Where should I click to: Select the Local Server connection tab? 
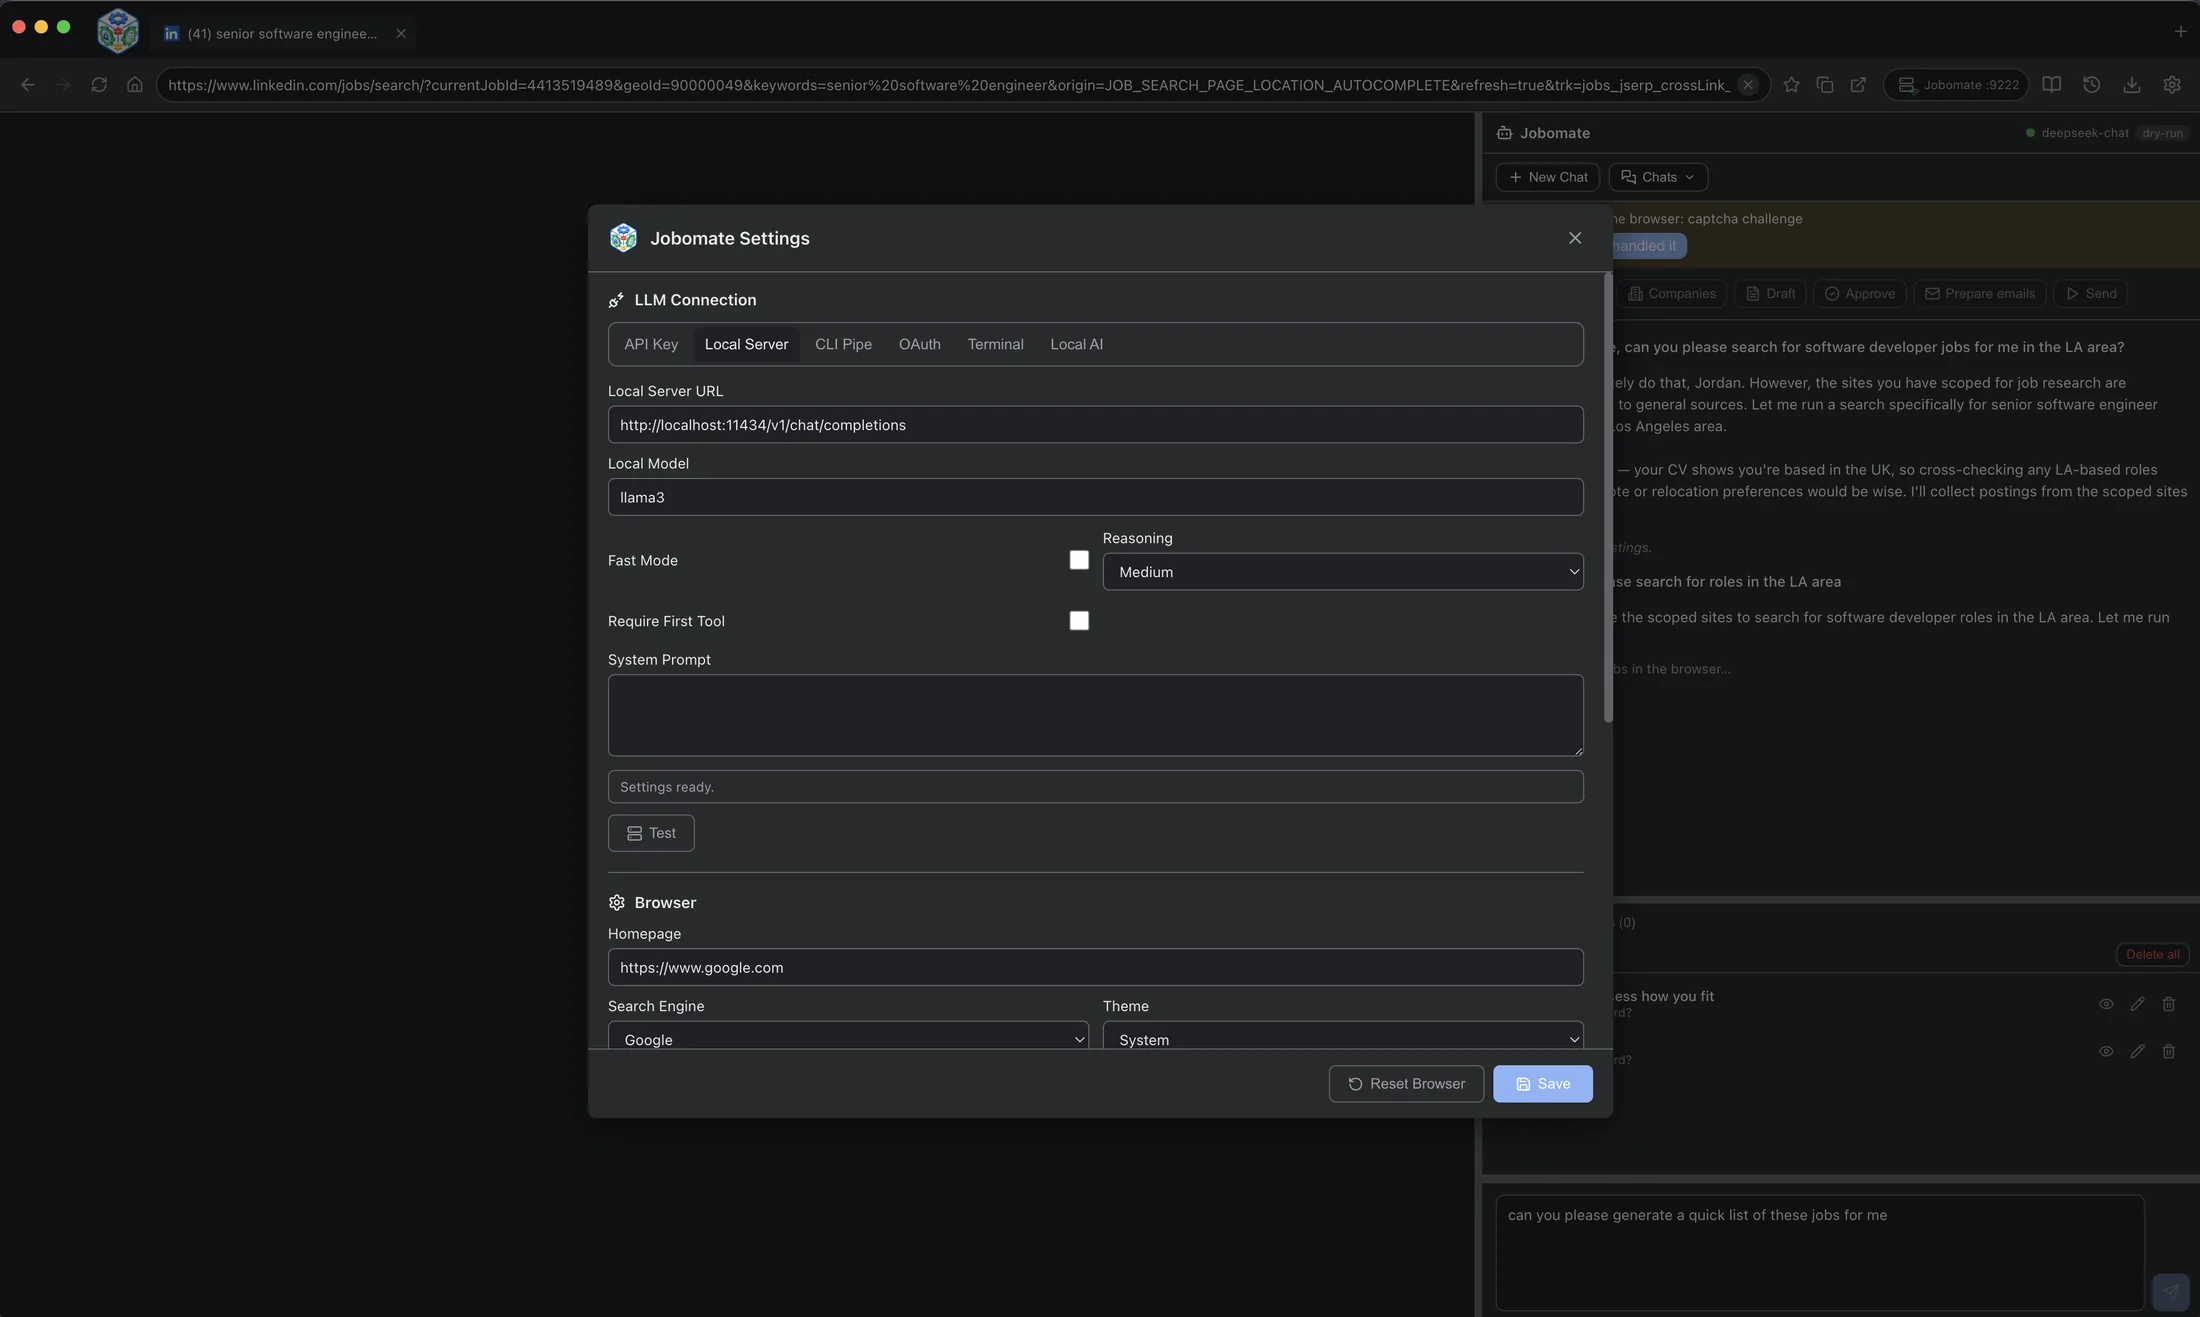(746, 344)
